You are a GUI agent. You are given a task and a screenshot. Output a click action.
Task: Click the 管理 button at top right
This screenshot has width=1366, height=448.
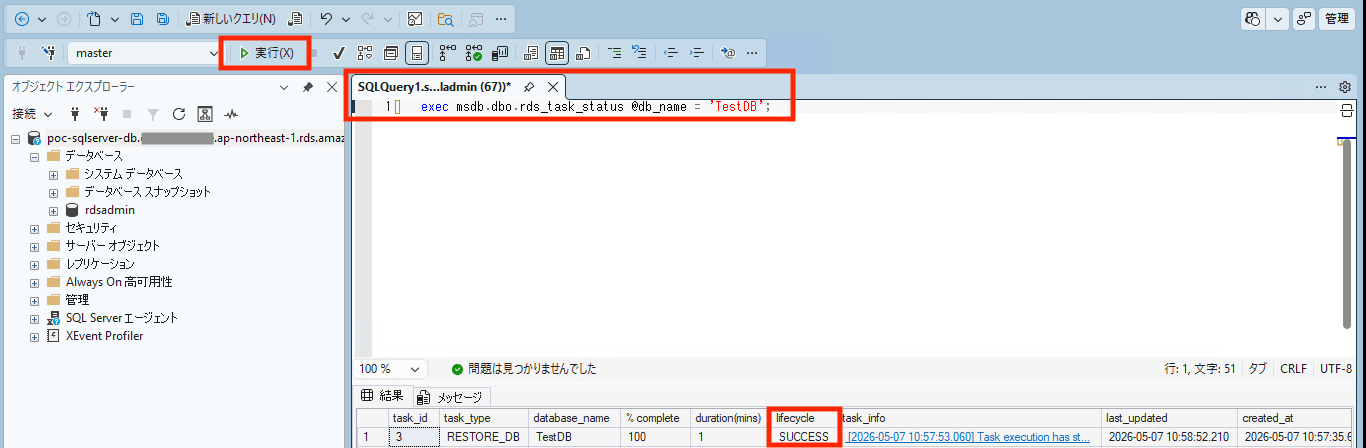1336,19
